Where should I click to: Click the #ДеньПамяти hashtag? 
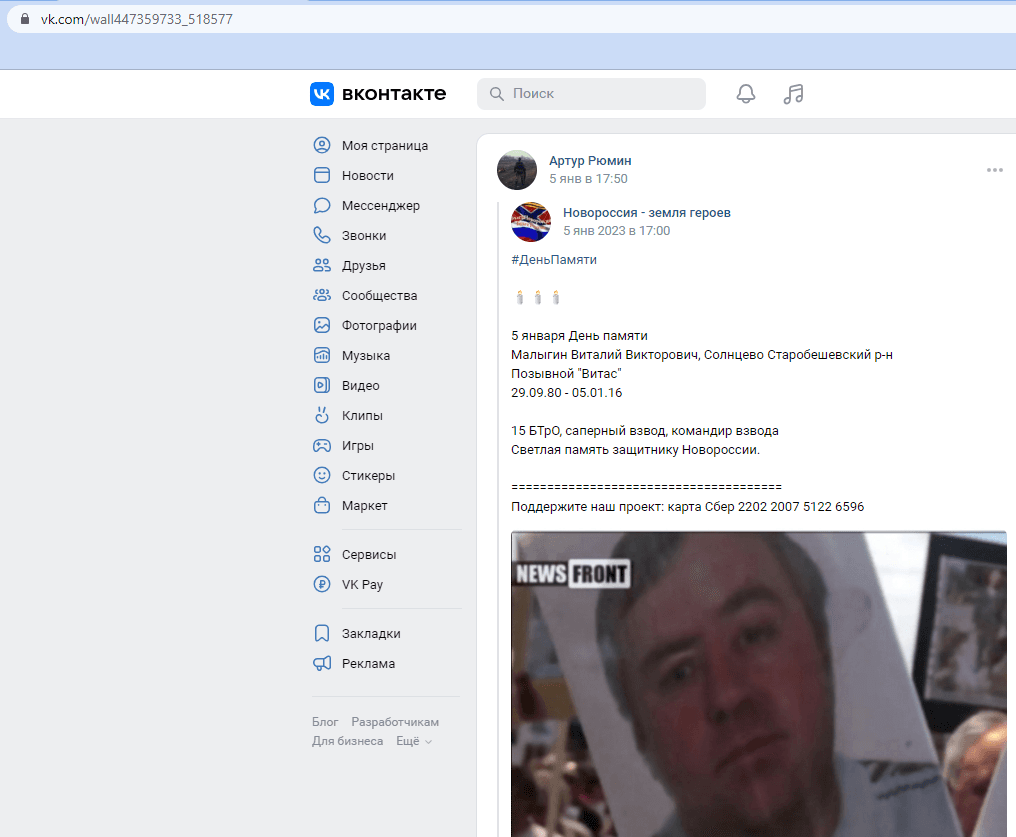553,259
